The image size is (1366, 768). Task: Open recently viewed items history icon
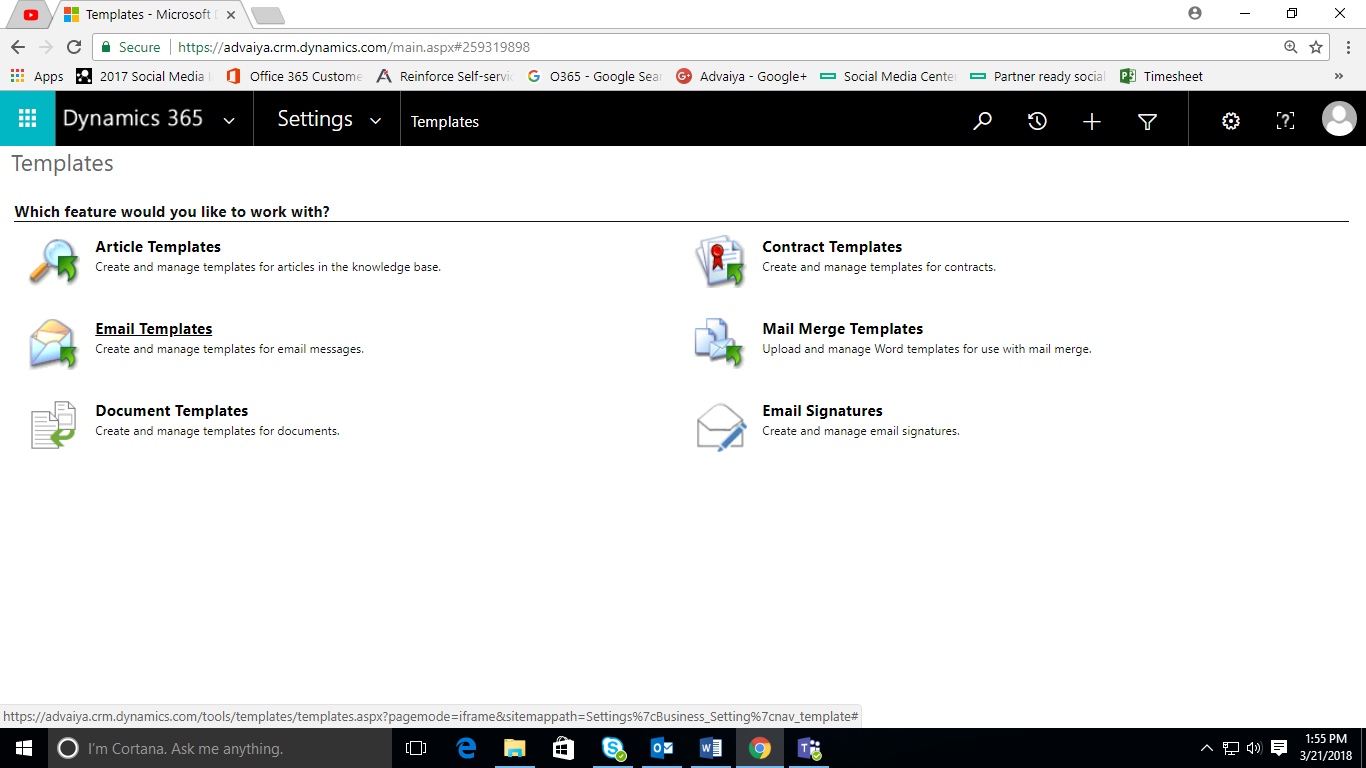click(x=1037, y=121)
